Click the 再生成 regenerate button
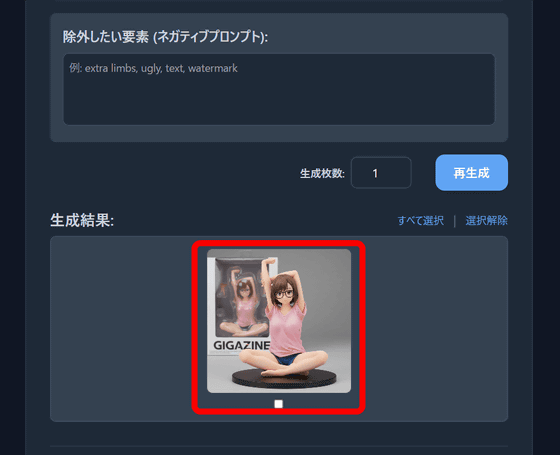The width and height of the screenshot is (560, 455). 471,173
